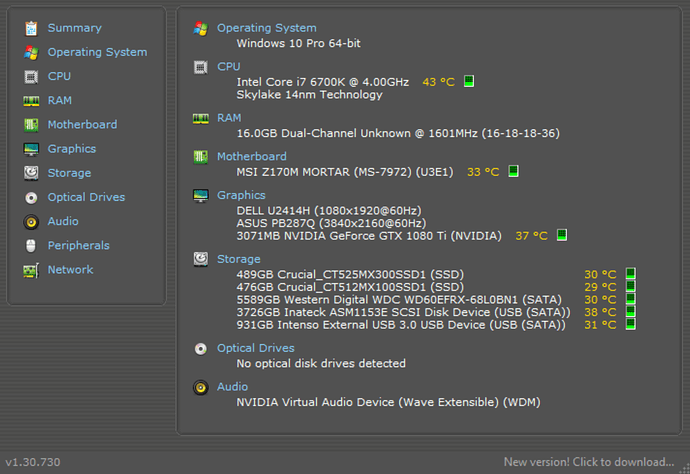Click the CPU temperature indicator icon
The width and height of the screenshot is (690, 474).
coord(469,81)
